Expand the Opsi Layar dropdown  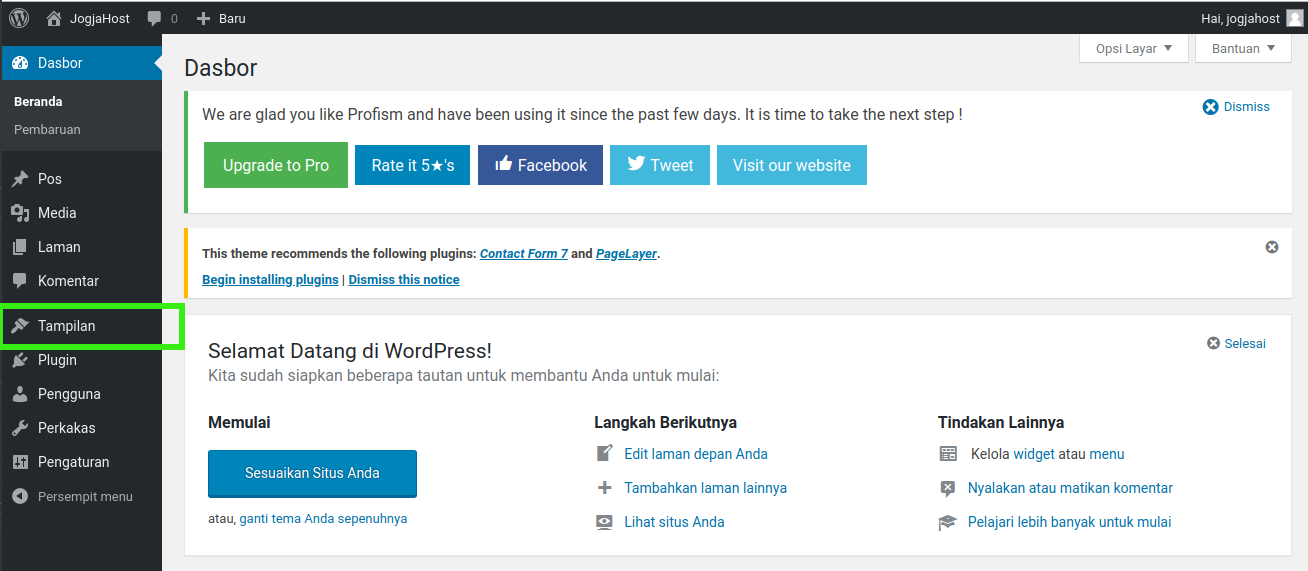1133,48
